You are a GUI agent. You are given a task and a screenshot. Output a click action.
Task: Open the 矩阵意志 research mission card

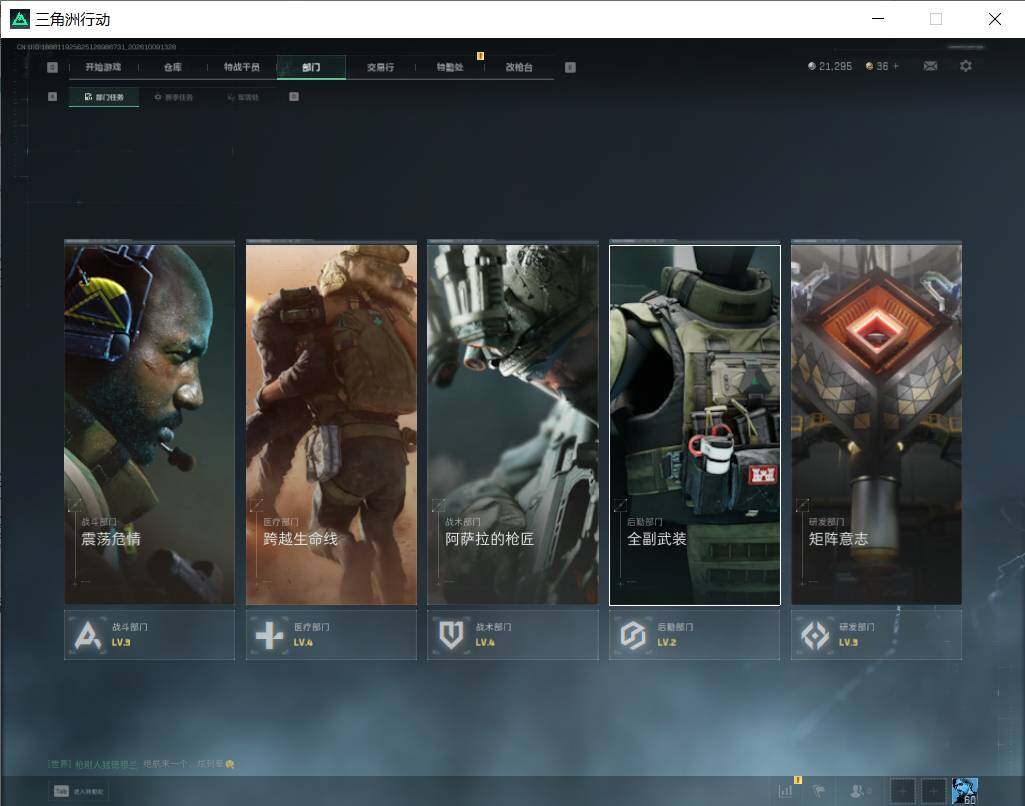[877, 424]
